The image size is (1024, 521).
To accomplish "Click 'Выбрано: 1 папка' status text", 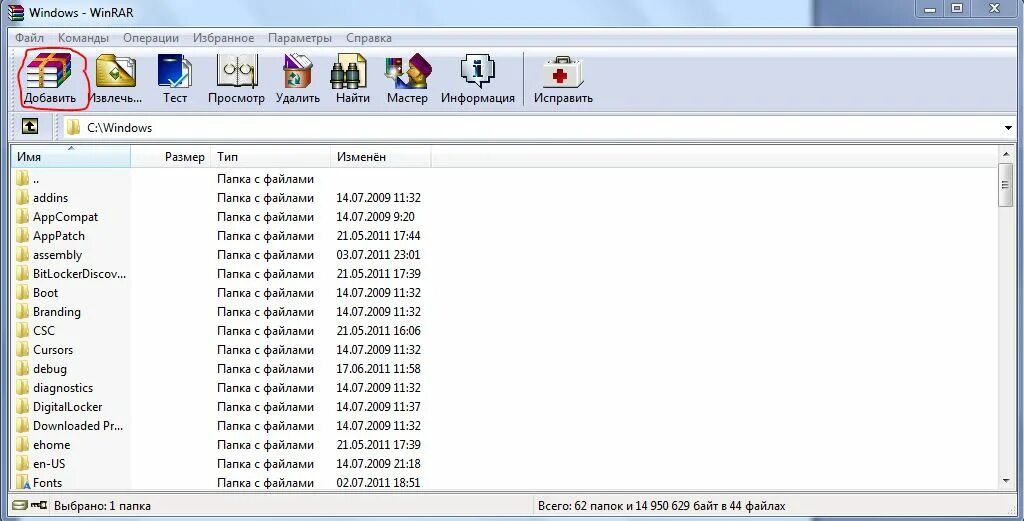I will click(x=102, y=505).
